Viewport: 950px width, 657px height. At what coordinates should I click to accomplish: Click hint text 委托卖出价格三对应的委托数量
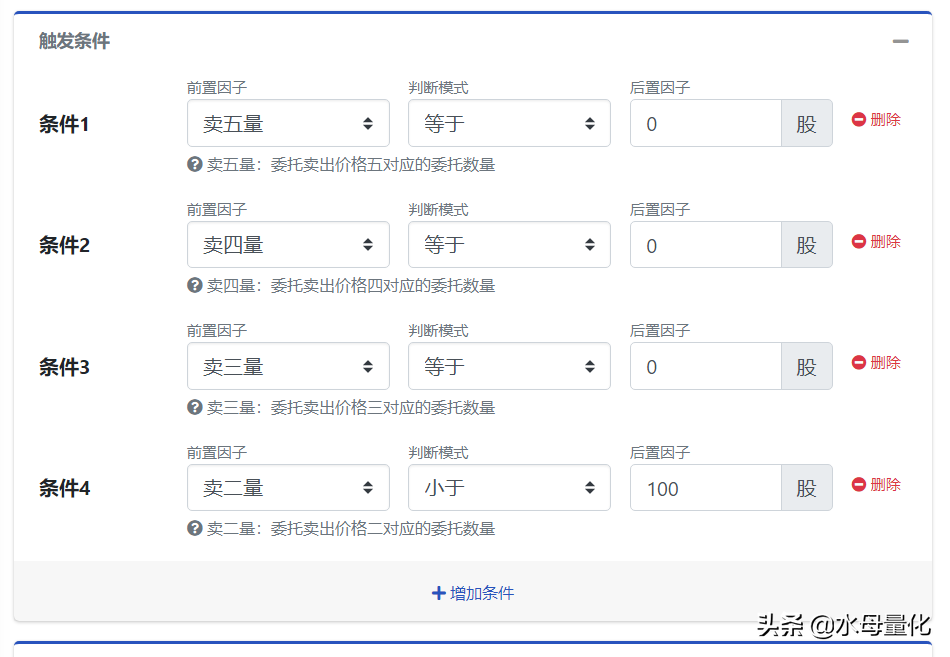coord(383,408)
